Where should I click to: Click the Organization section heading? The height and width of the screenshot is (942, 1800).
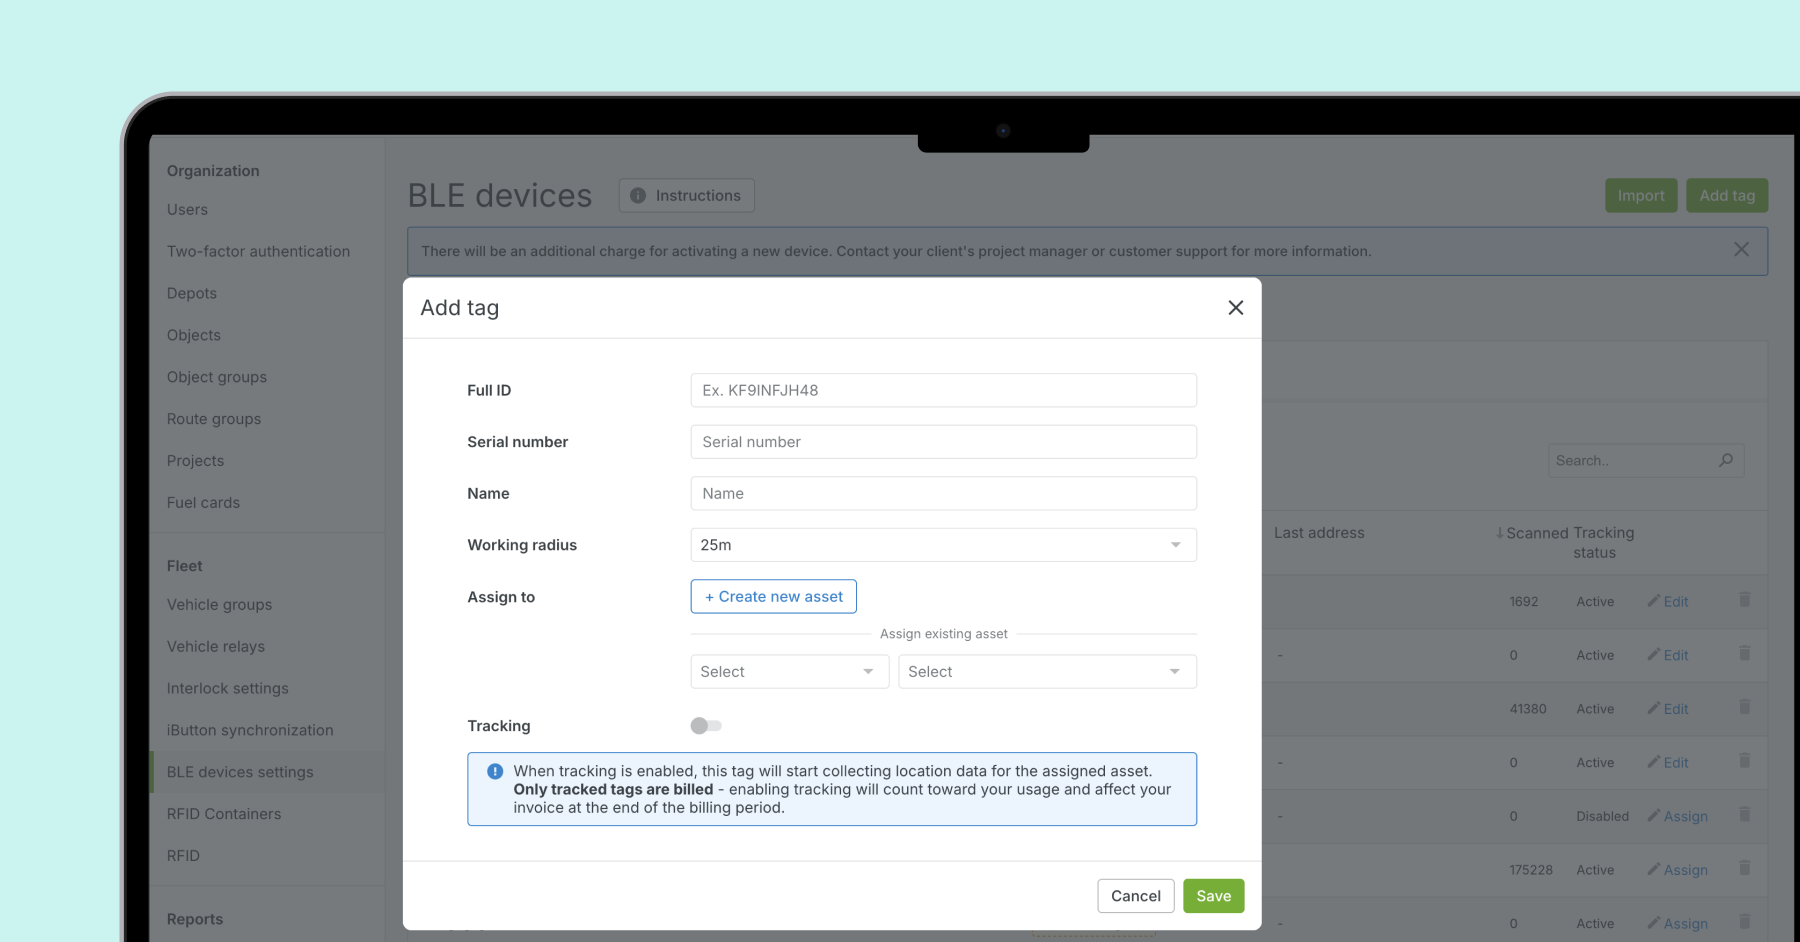(213, 172)
